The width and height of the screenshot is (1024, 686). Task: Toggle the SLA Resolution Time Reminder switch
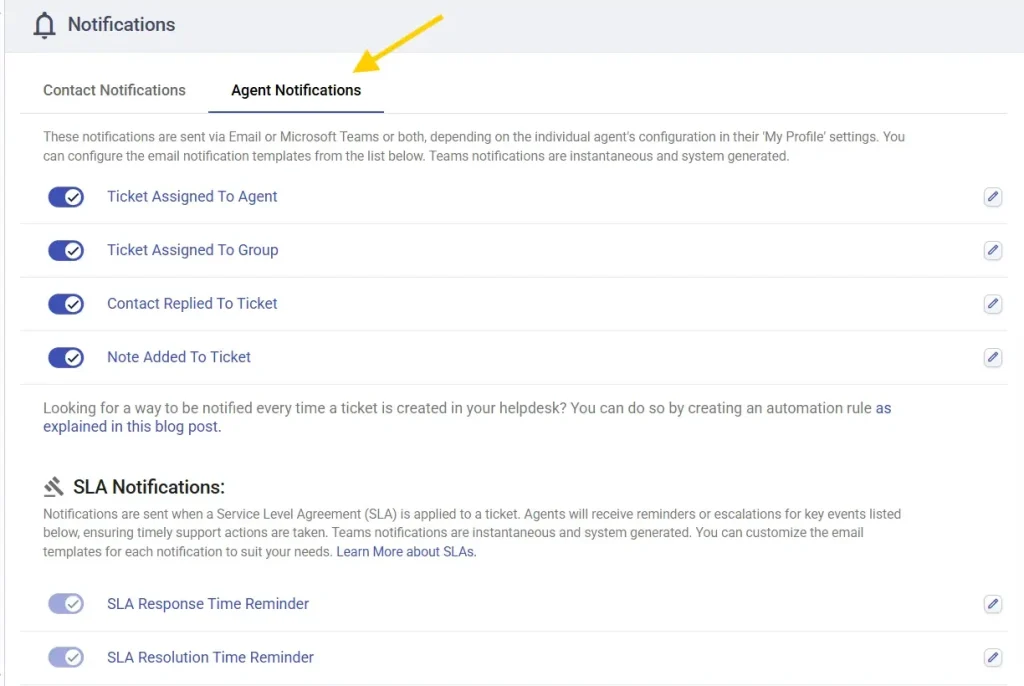[x=66, y=657]
